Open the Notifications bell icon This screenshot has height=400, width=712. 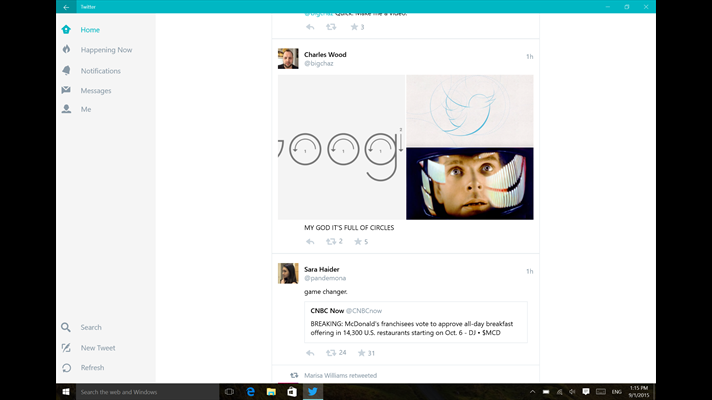[x=66, y=70]
